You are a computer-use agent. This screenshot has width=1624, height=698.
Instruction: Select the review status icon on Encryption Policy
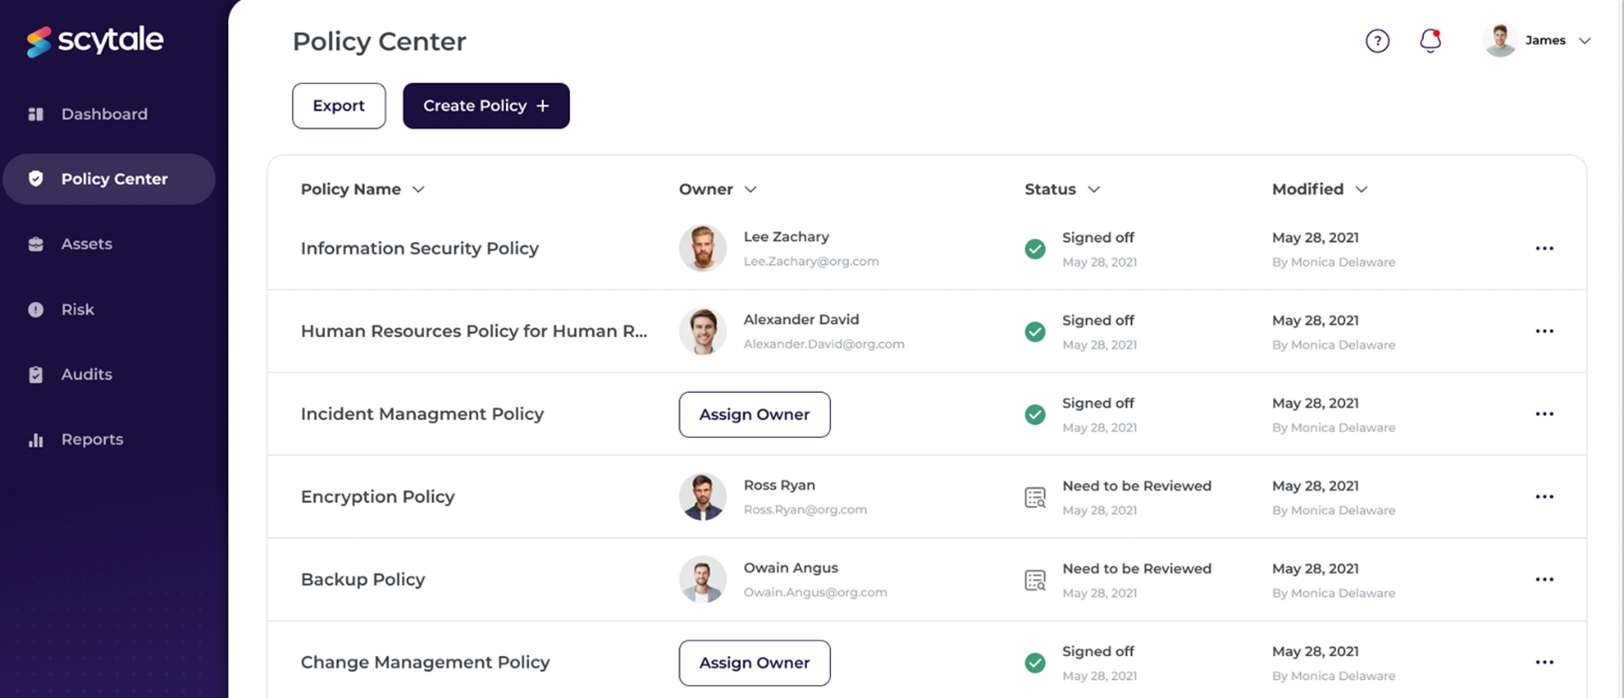tap(1037, 496)
